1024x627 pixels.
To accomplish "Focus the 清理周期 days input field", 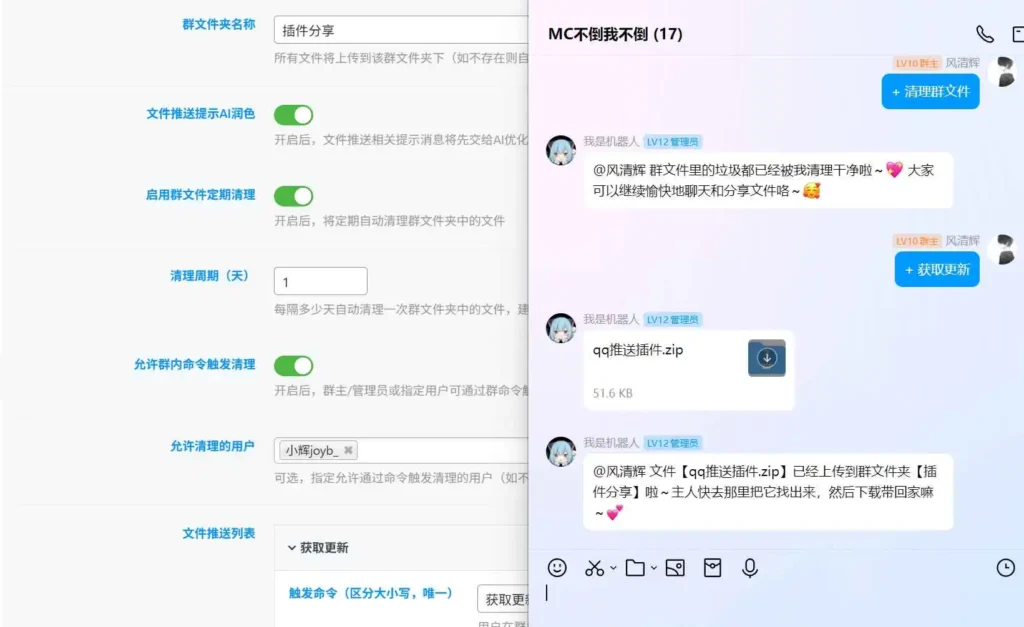I will tap(321, 281).
